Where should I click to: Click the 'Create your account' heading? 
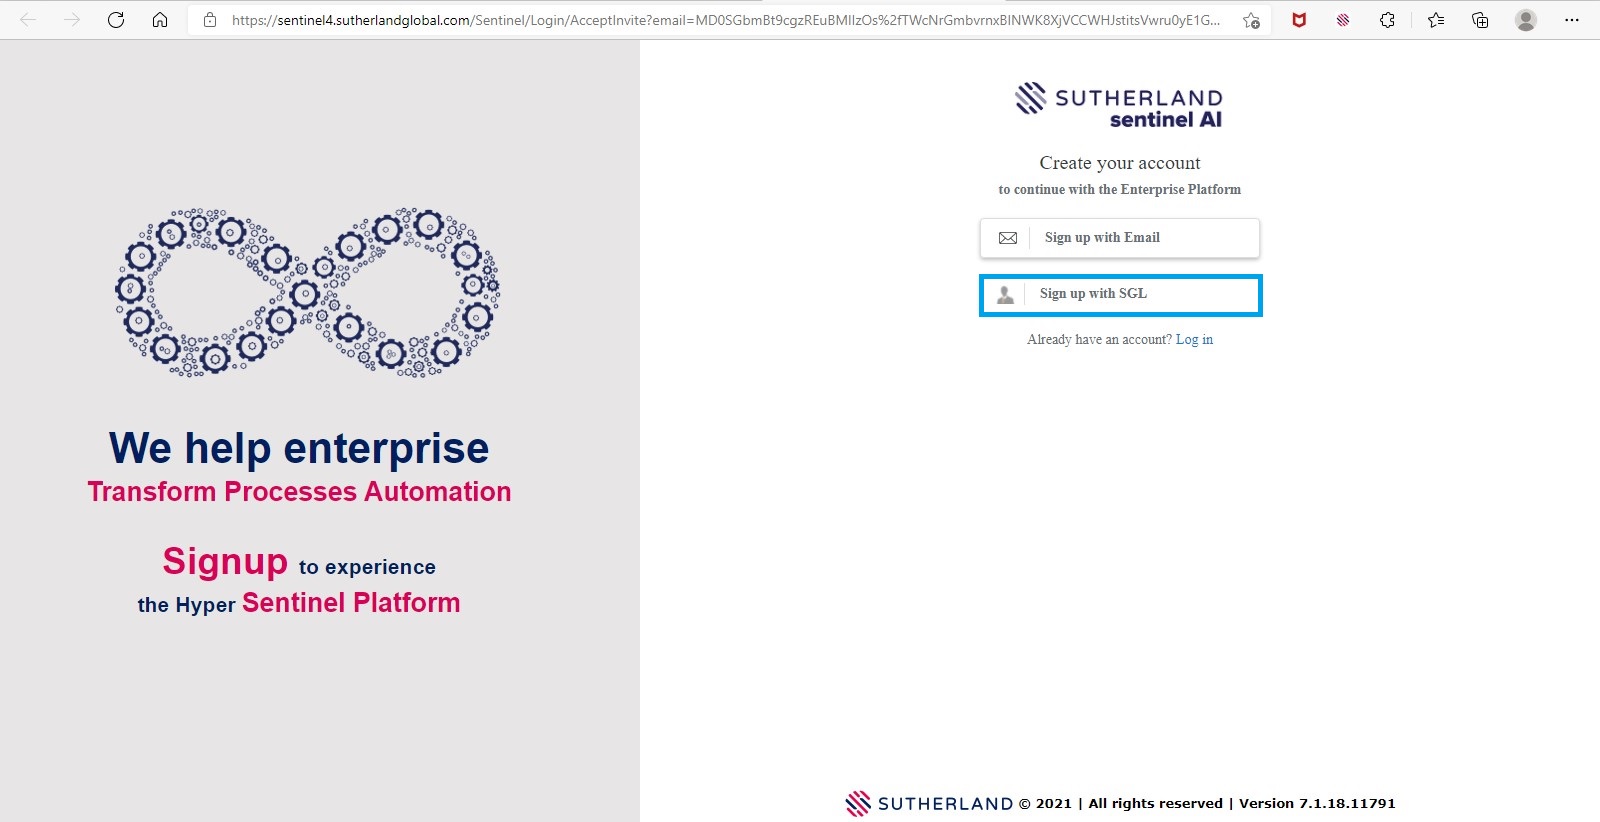[x=1120, y=163]
